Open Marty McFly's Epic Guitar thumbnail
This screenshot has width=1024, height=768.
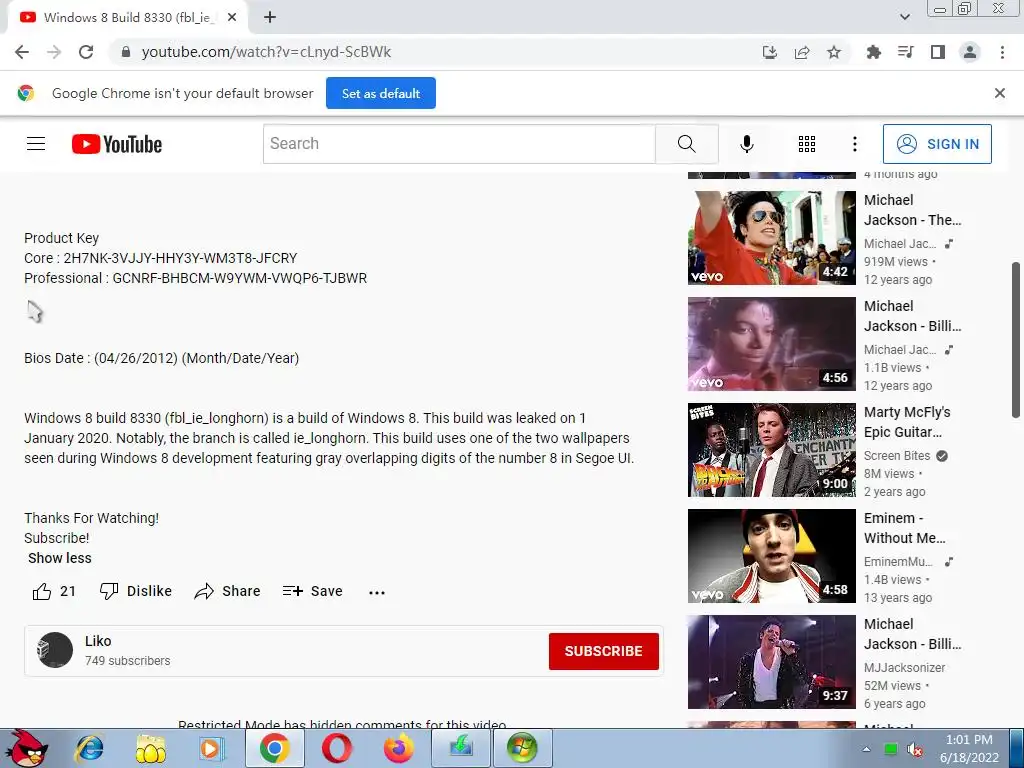point(772,450)
